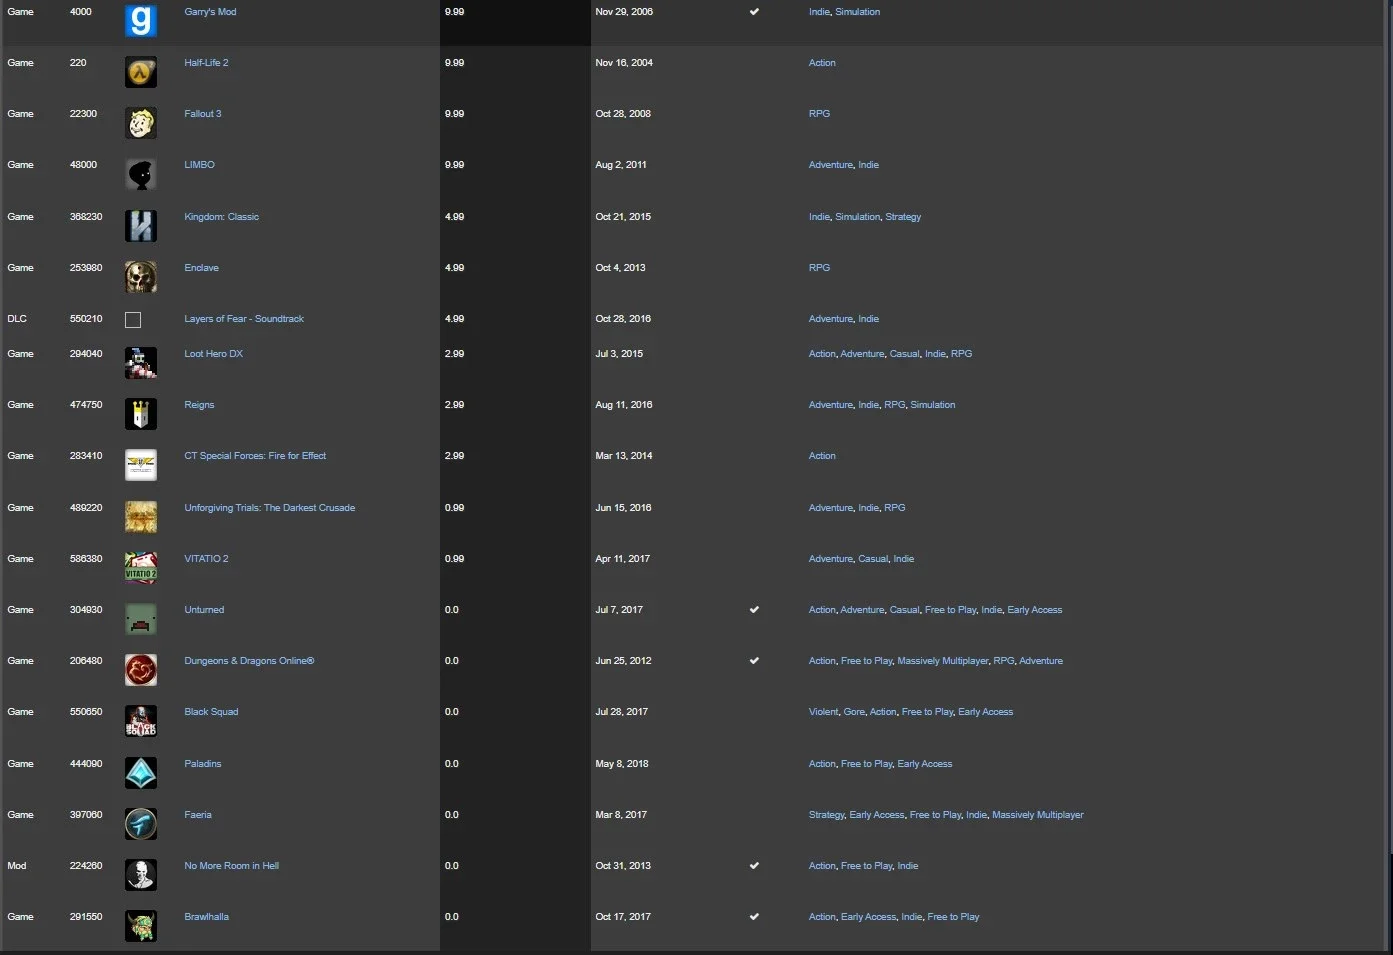
Task: Open the Loot Hero DX title link
Action: click(213, 354)
